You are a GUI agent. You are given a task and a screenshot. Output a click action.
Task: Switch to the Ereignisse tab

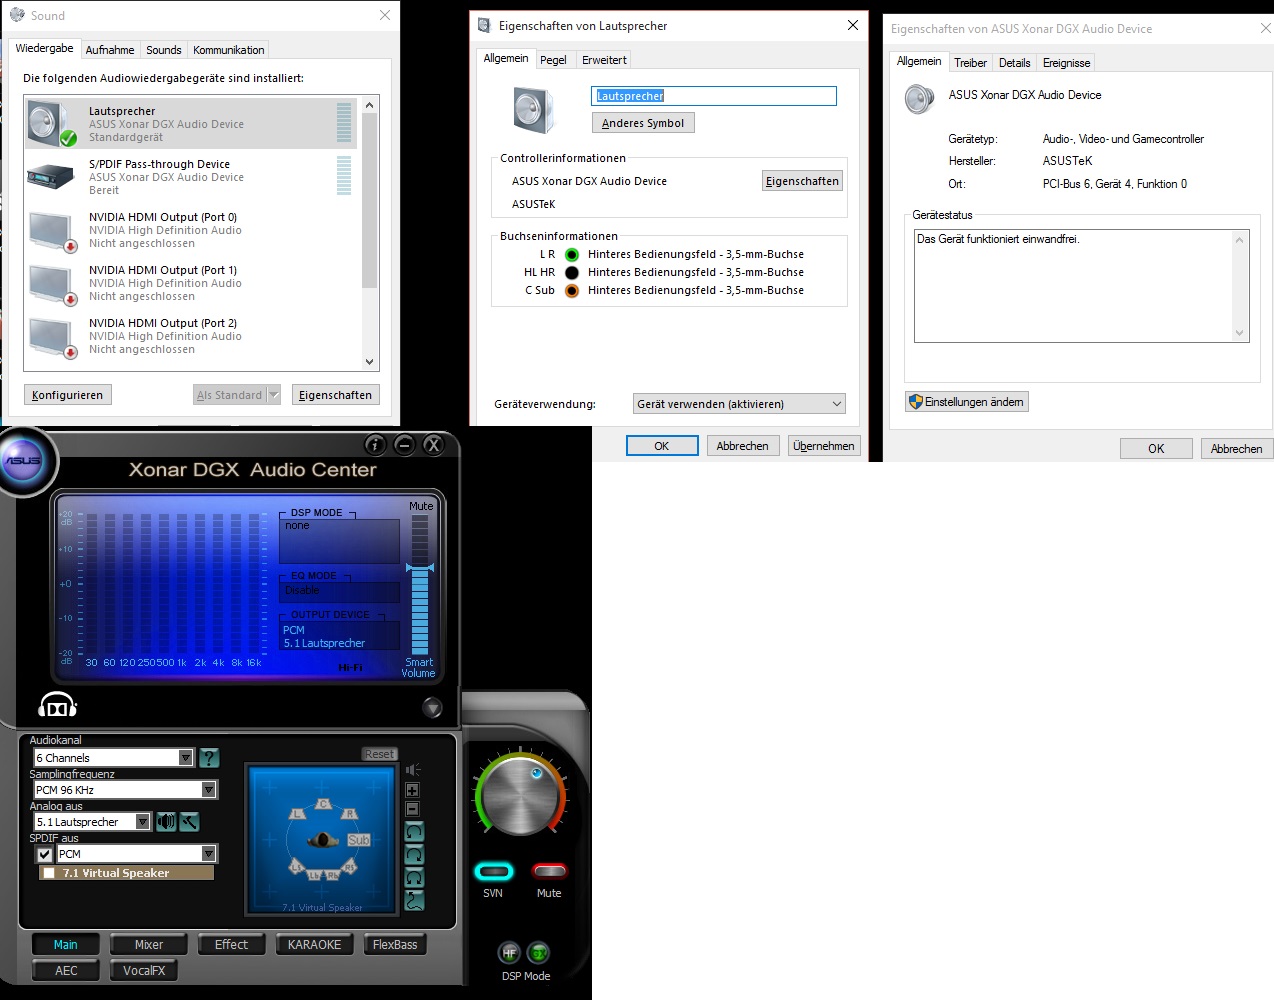click(x=1066, y=63)
